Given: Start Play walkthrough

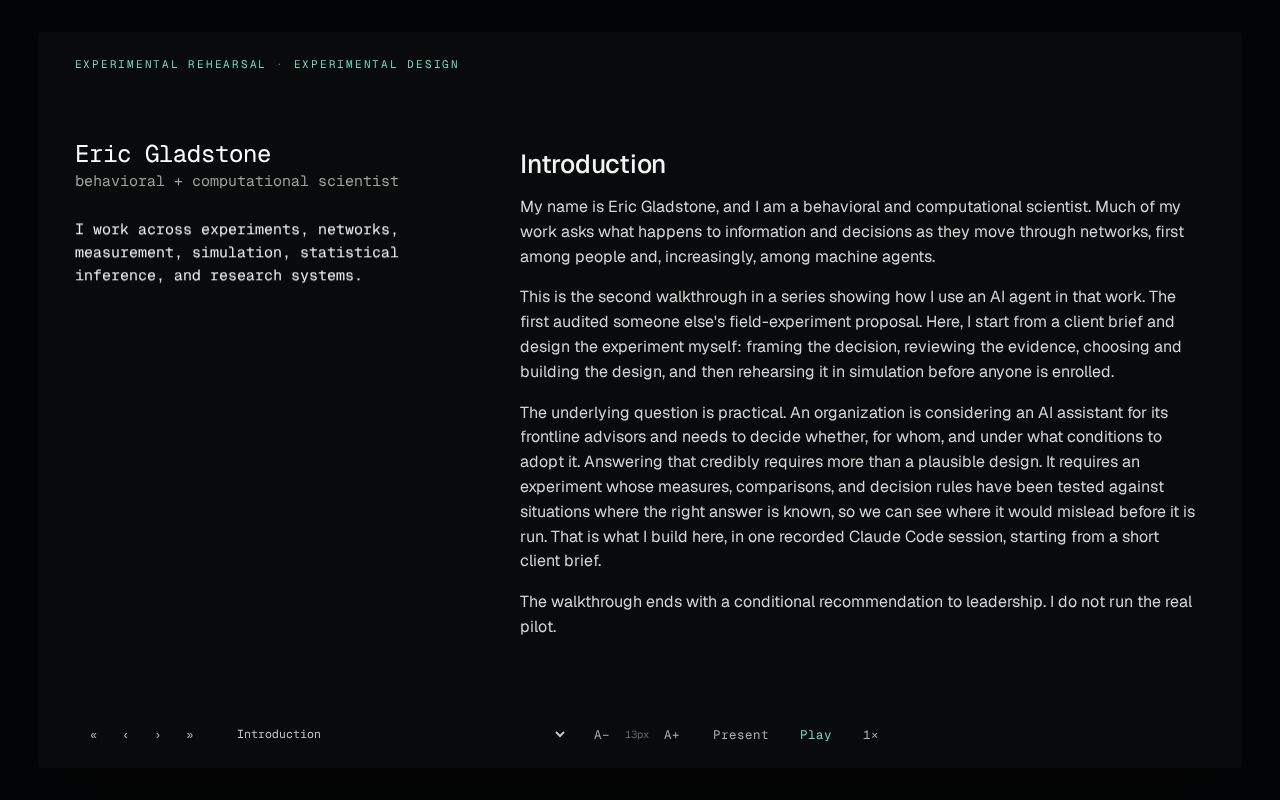Looking at the screenshot, I should (816, 735).
